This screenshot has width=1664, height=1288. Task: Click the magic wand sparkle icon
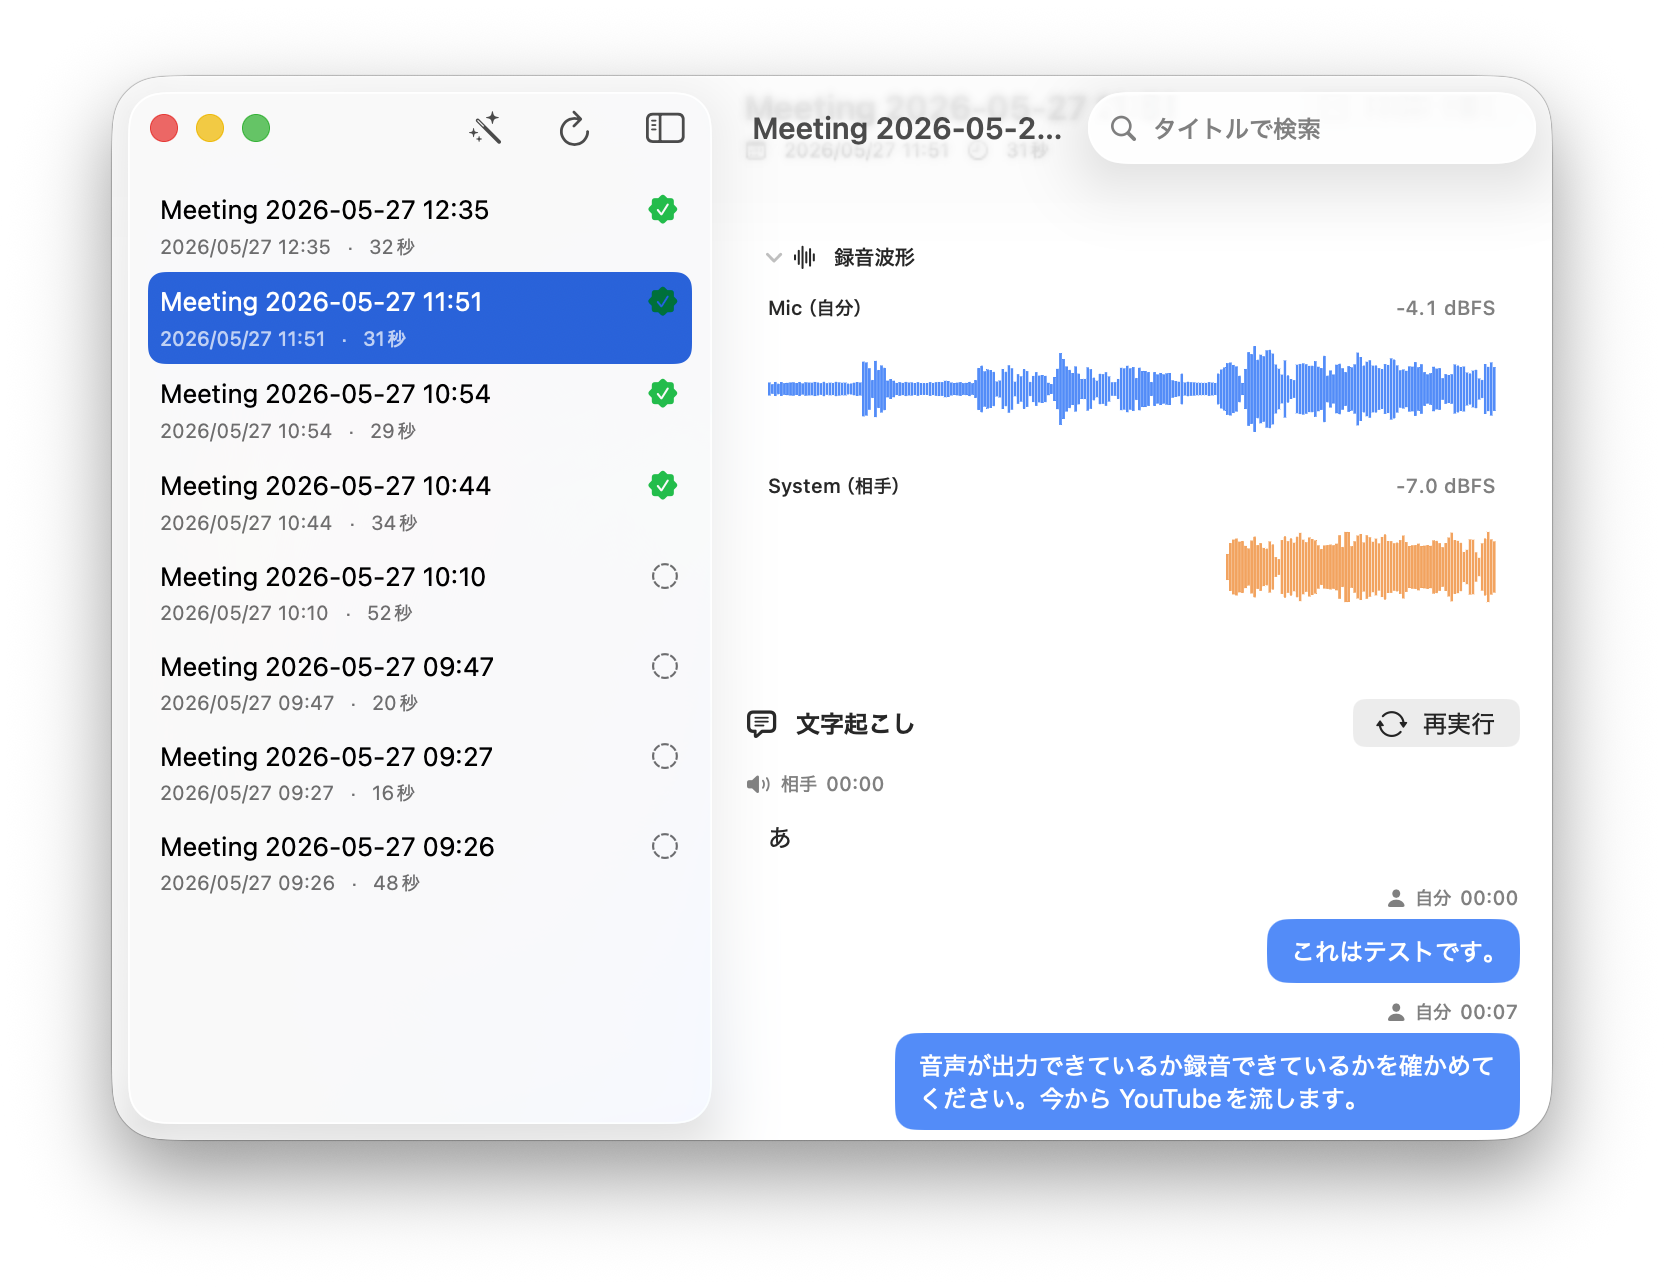pyautogui.click(x=485, y=129)
